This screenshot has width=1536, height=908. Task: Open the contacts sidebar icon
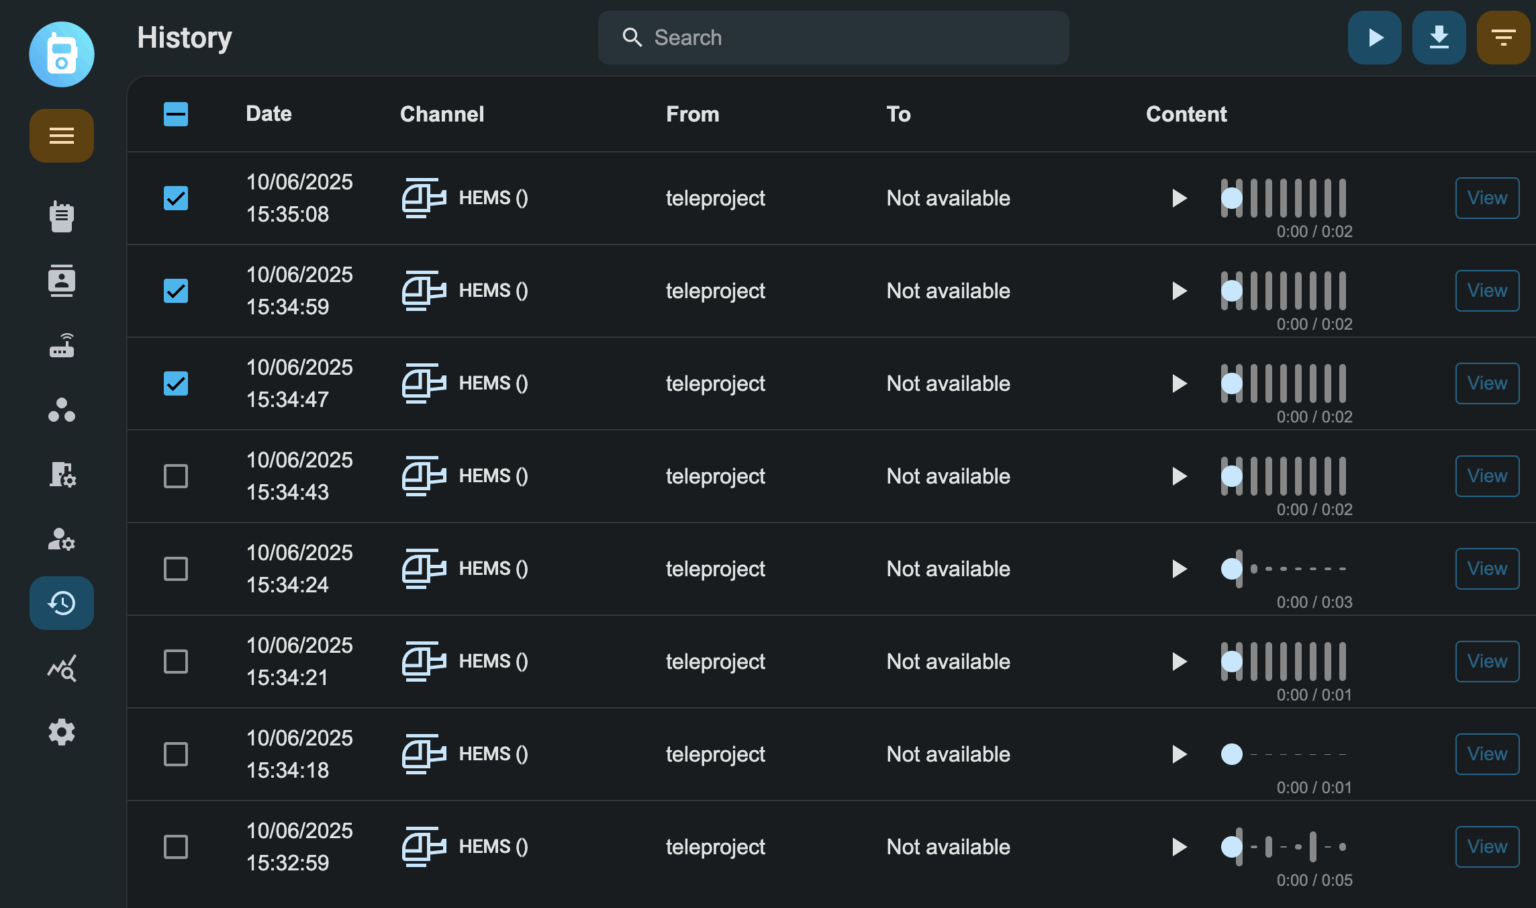62,281
